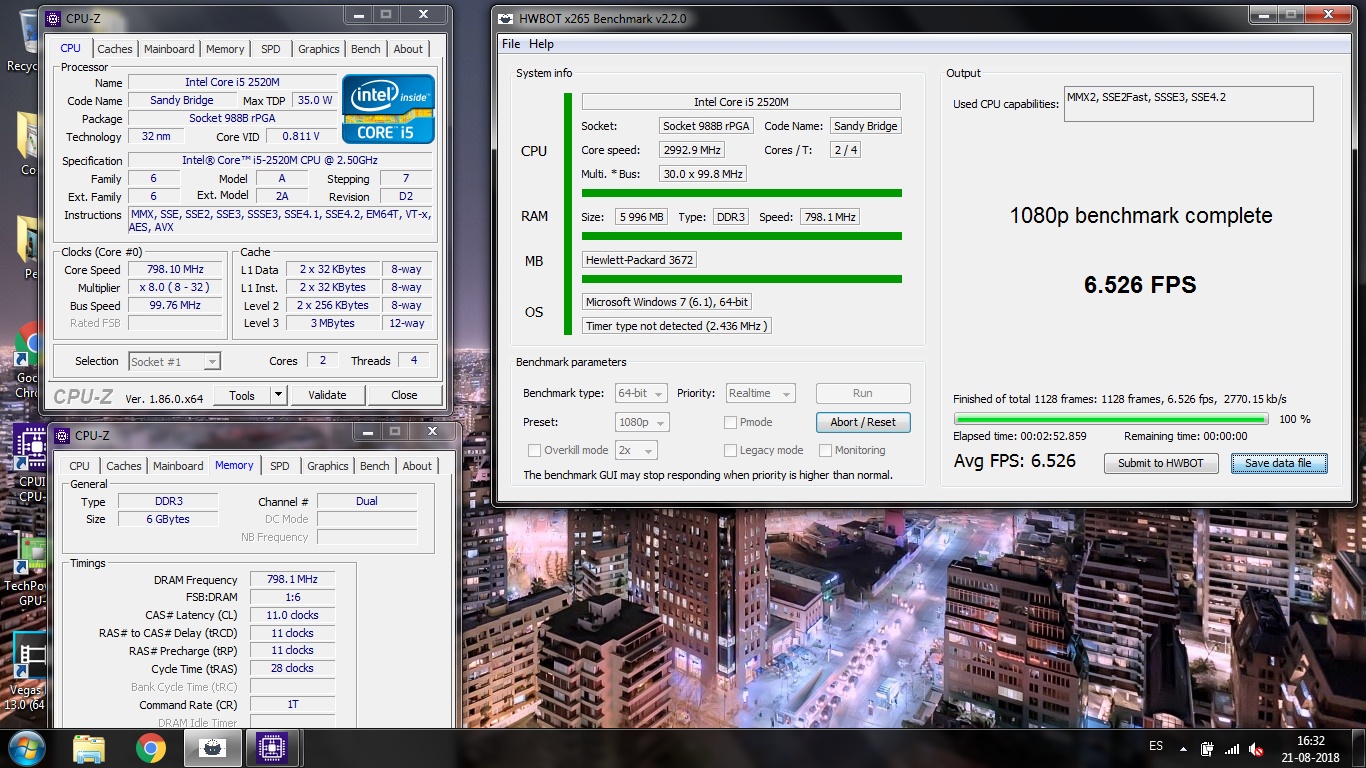Click the 6.526 FPS result text
This screenshot has width=1366, height=768.
click(1140, 285)
